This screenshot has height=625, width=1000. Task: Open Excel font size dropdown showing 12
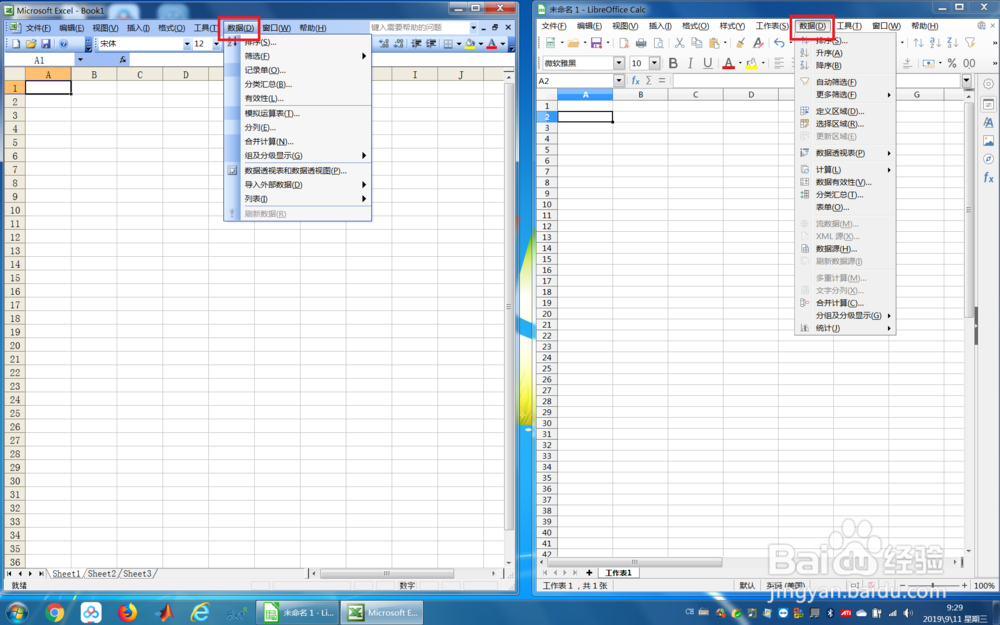pyautogui.click(x=216, y=44)
